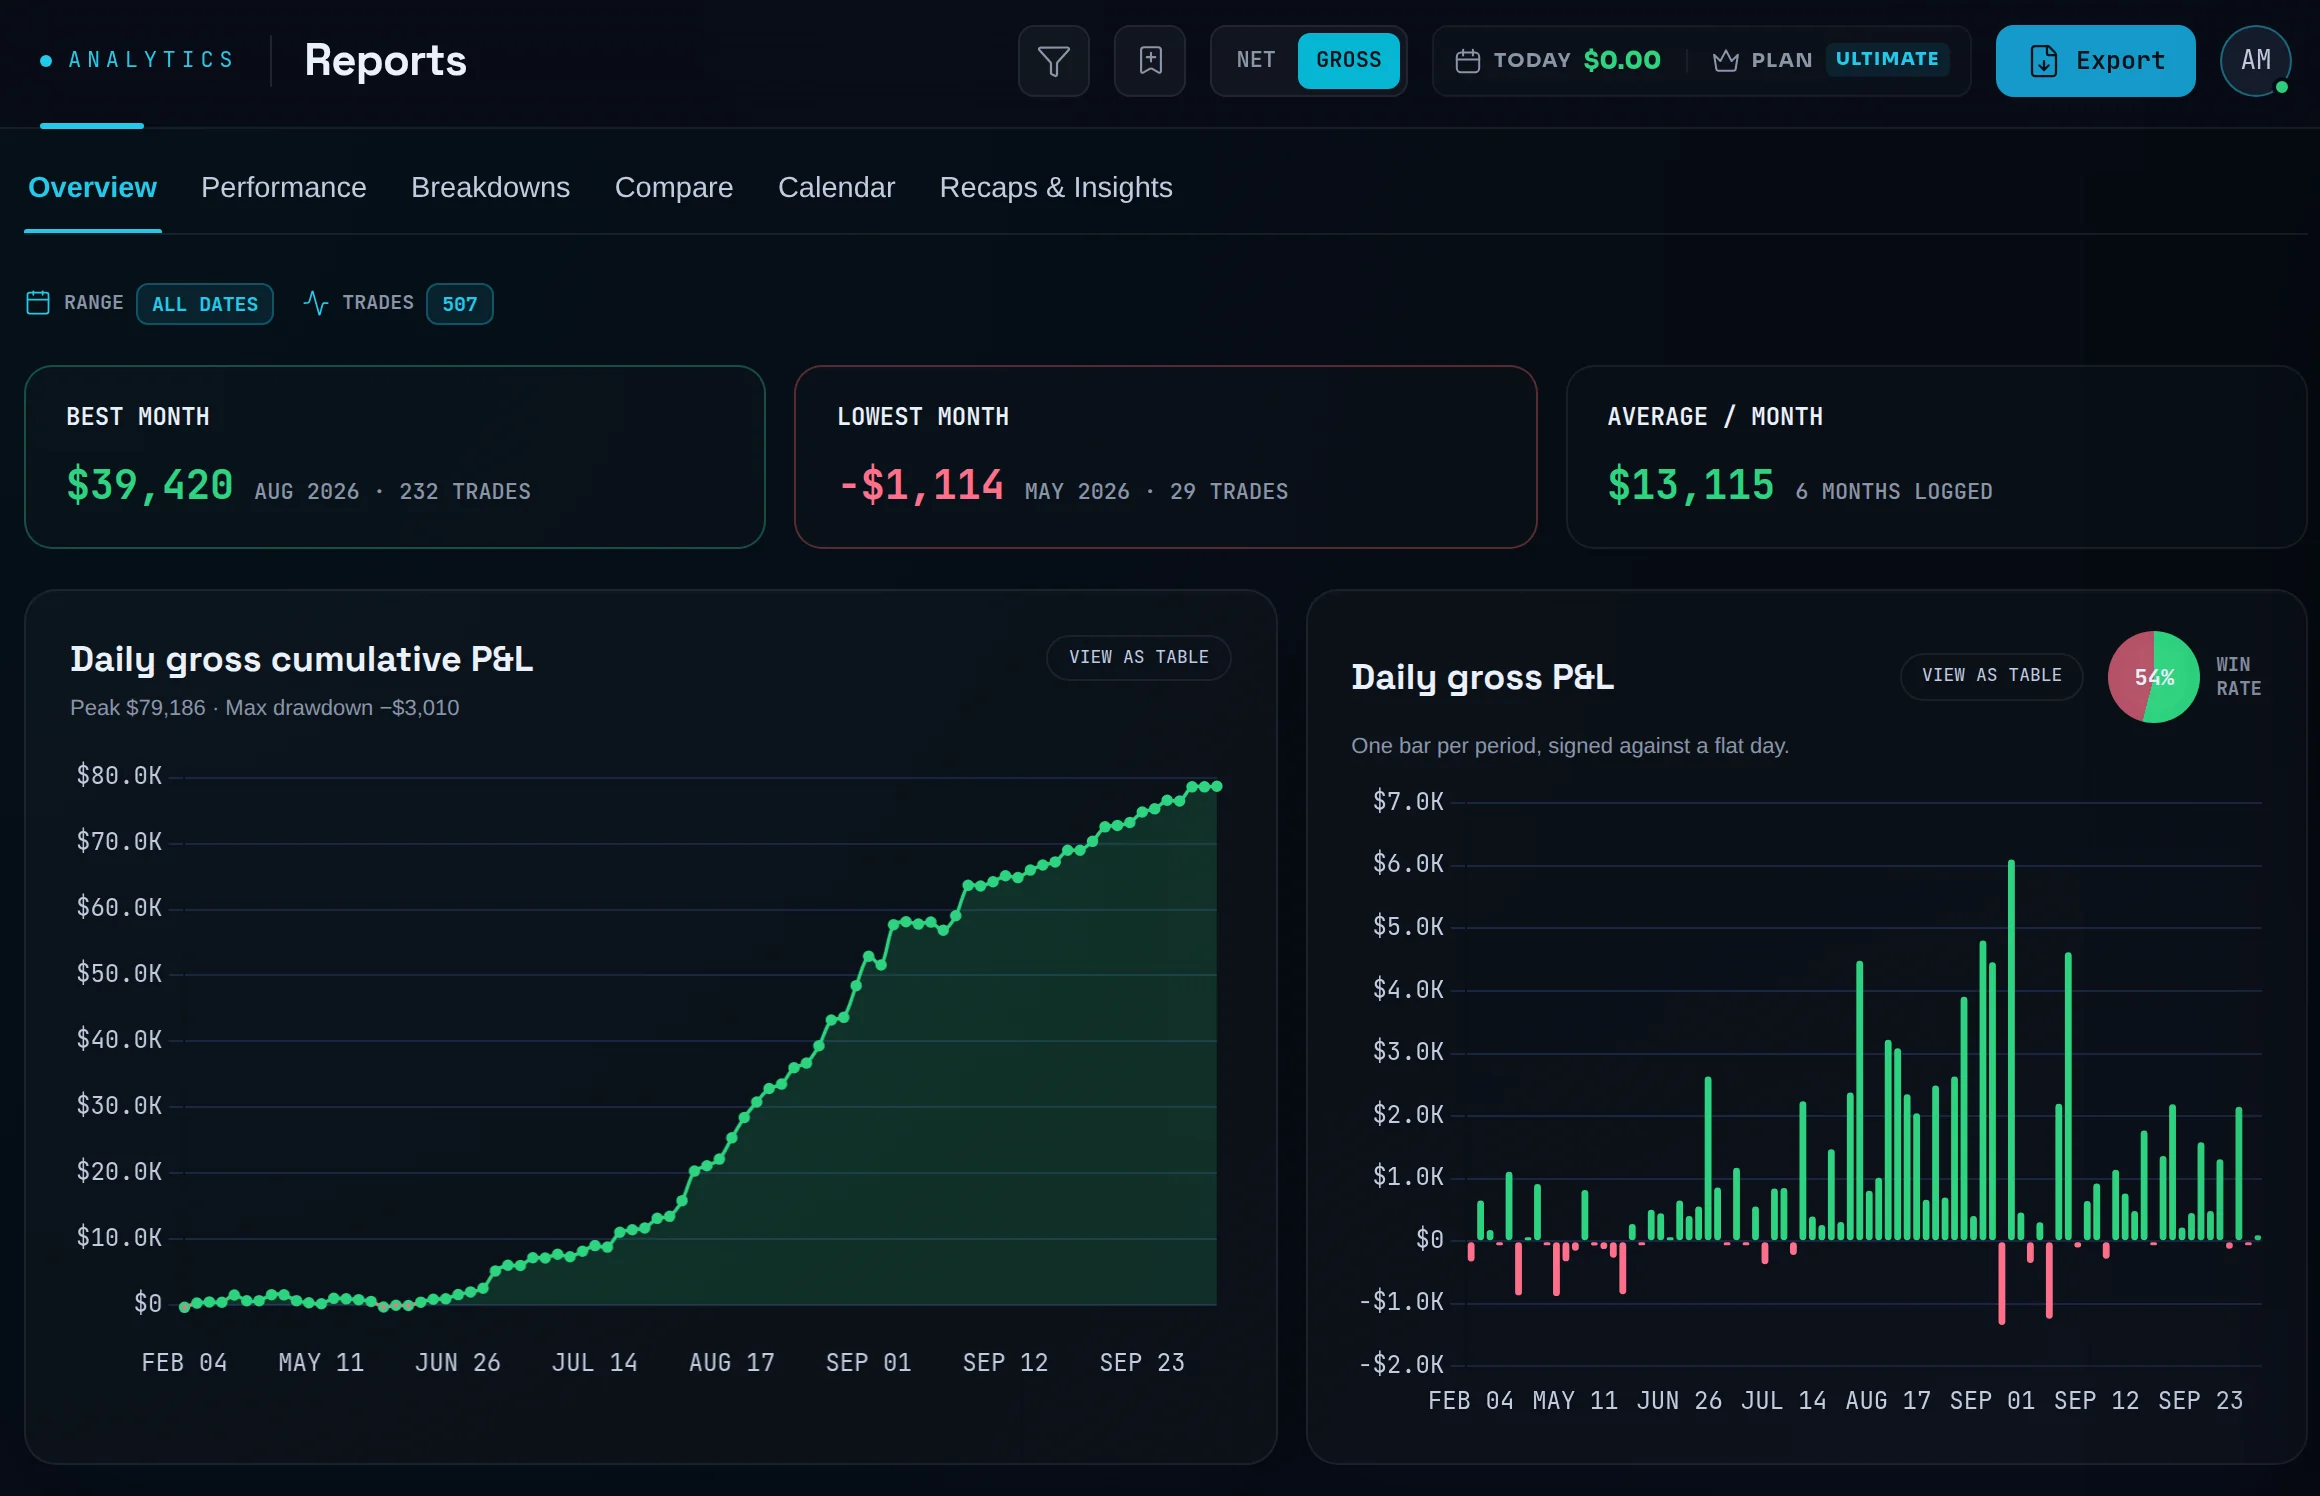
Task: Click the last data point on cumulative line
Action: 1217,786
